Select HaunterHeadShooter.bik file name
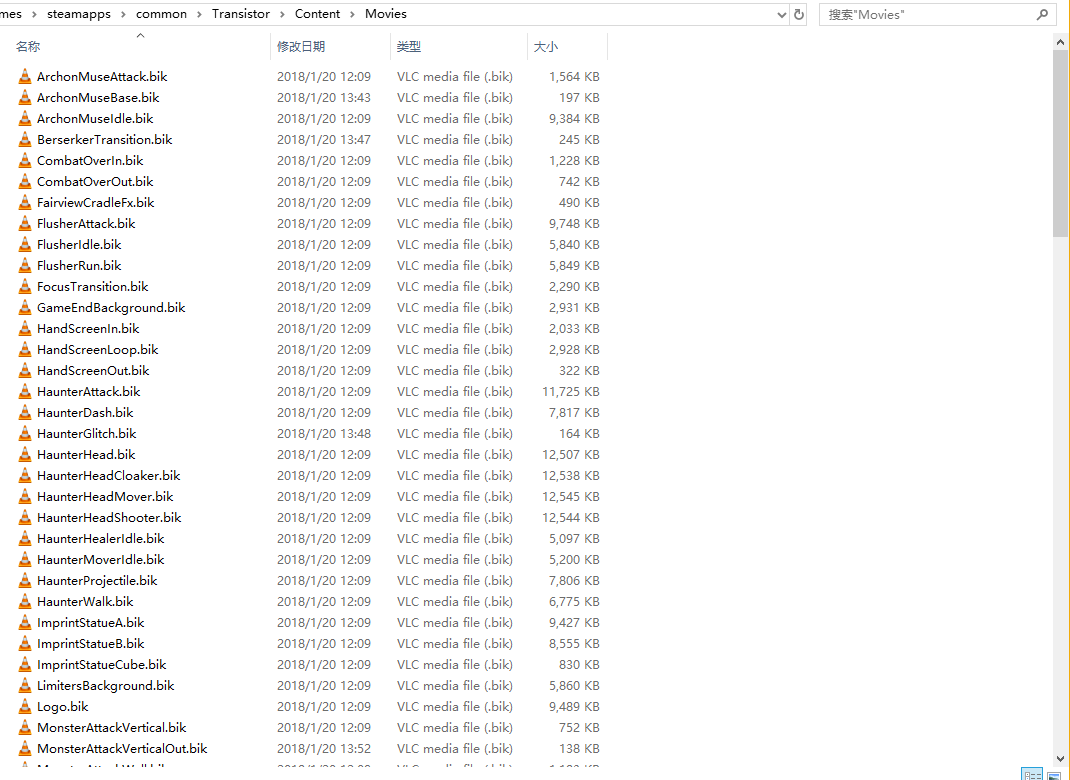This screenshot has width=1070, height=780. coord(109,518)
